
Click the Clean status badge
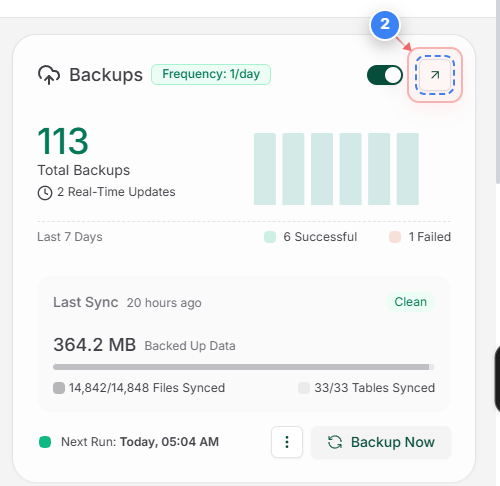[x=410, y=302]
